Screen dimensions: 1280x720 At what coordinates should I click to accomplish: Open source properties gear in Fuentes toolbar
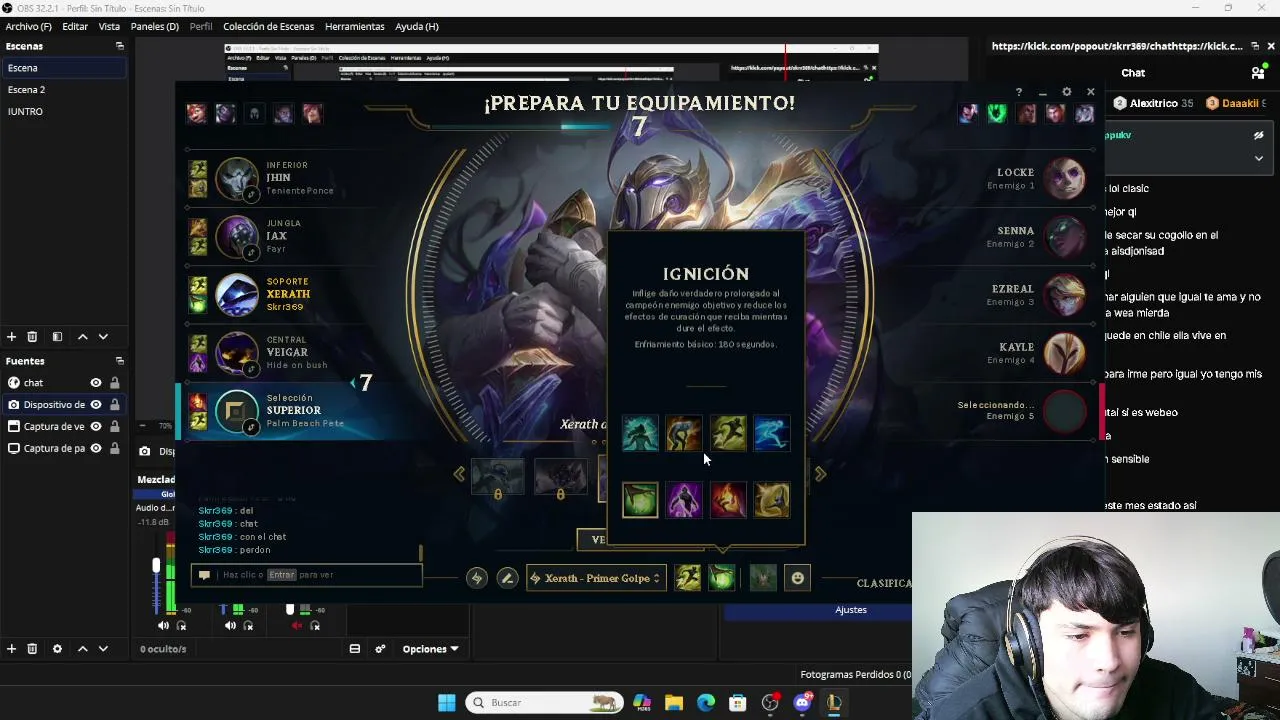(x=57, y=649)
